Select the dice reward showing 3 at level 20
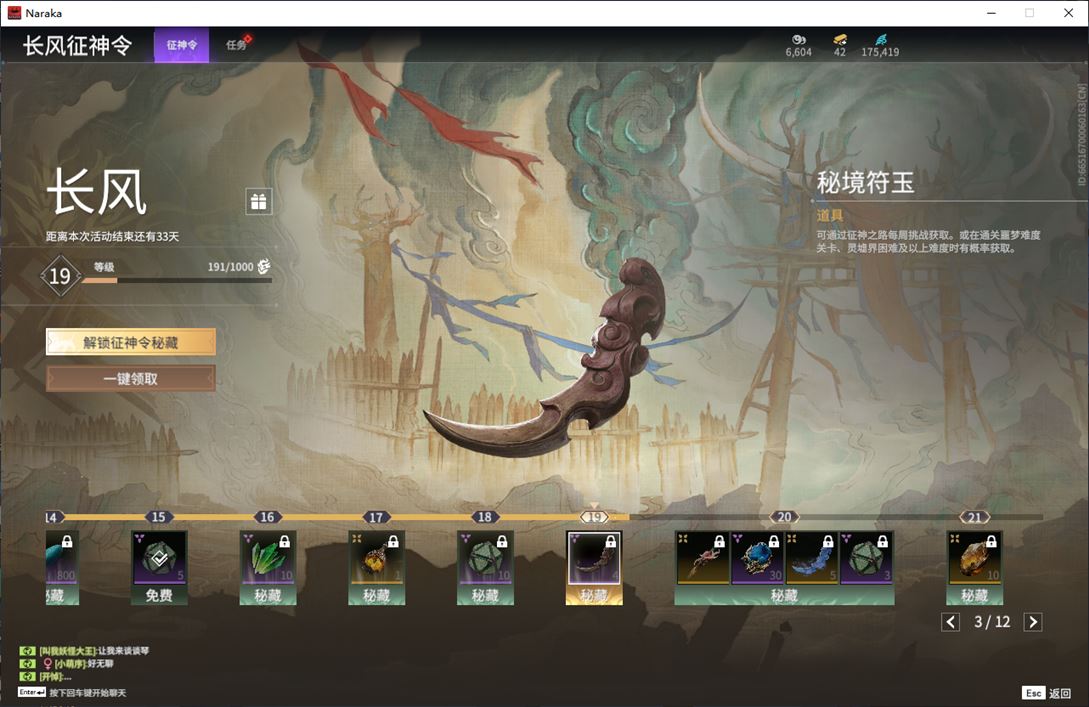1089x707 pixels. pyautogui.click(x=866, y=558)
